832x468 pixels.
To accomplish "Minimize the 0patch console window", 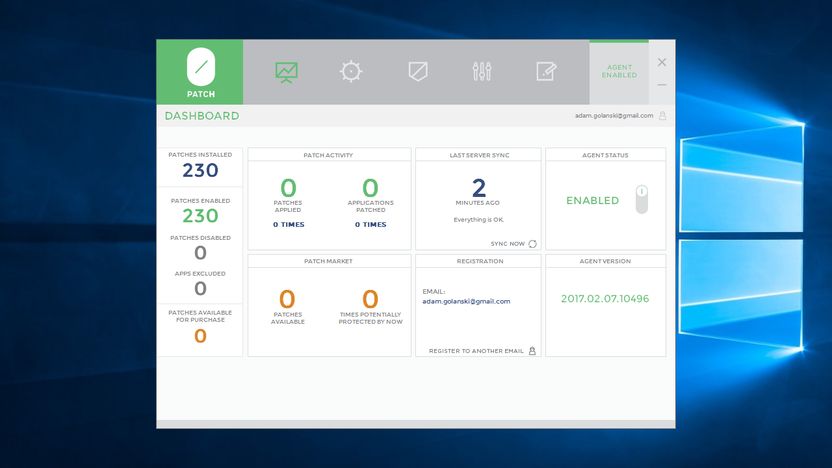I will click(662, 85).
